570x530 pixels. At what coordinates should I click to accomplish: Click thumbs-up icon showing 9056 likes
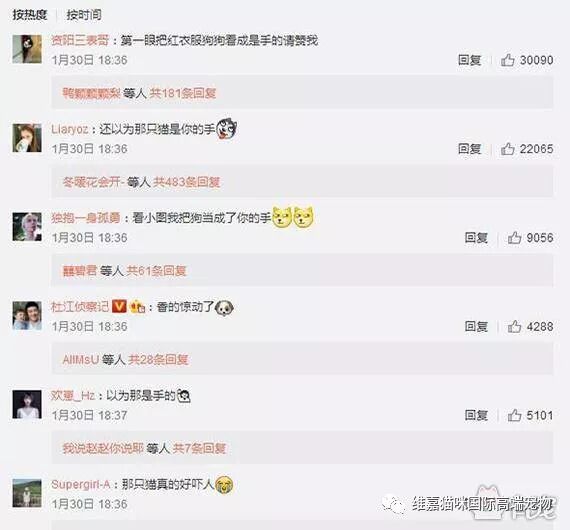[514, 238]
